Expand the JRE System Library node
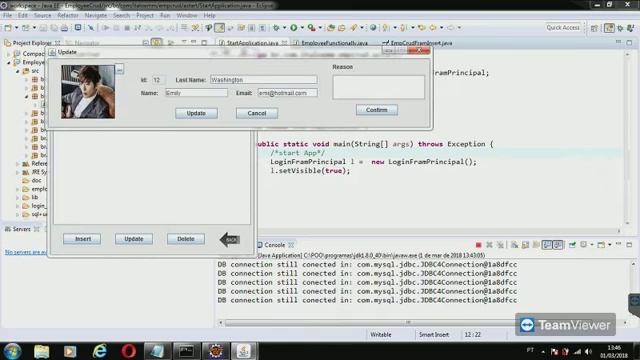 click(17, 172)
